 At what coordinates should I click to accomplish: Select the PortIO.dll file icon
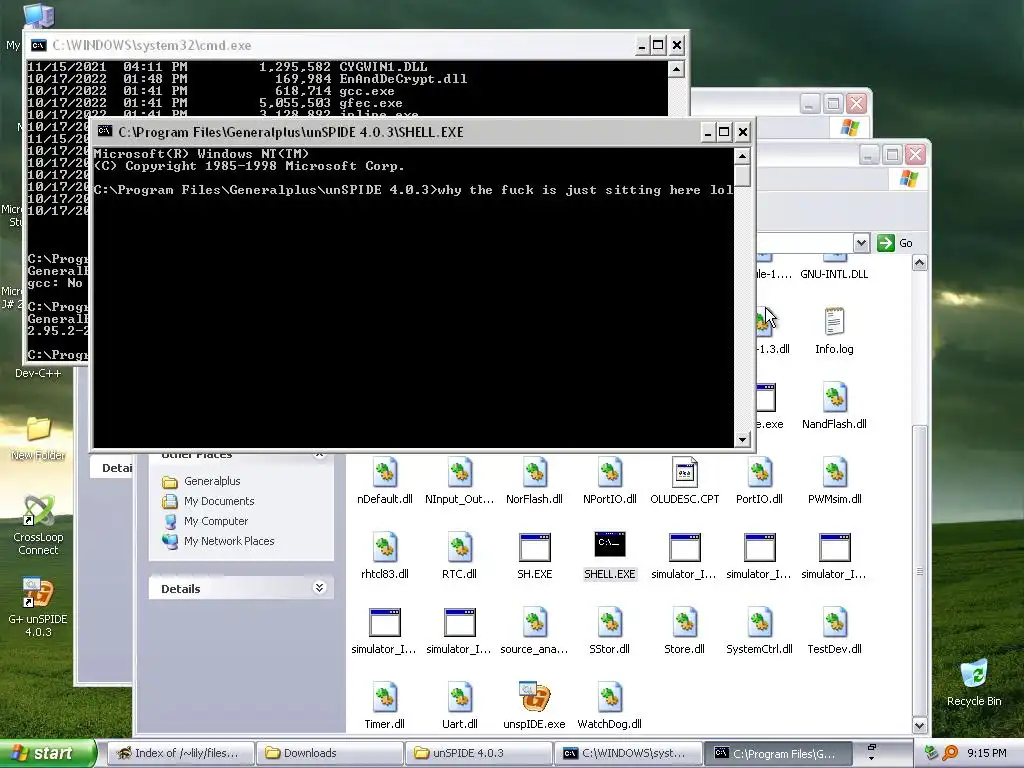[x=760, y=473]
